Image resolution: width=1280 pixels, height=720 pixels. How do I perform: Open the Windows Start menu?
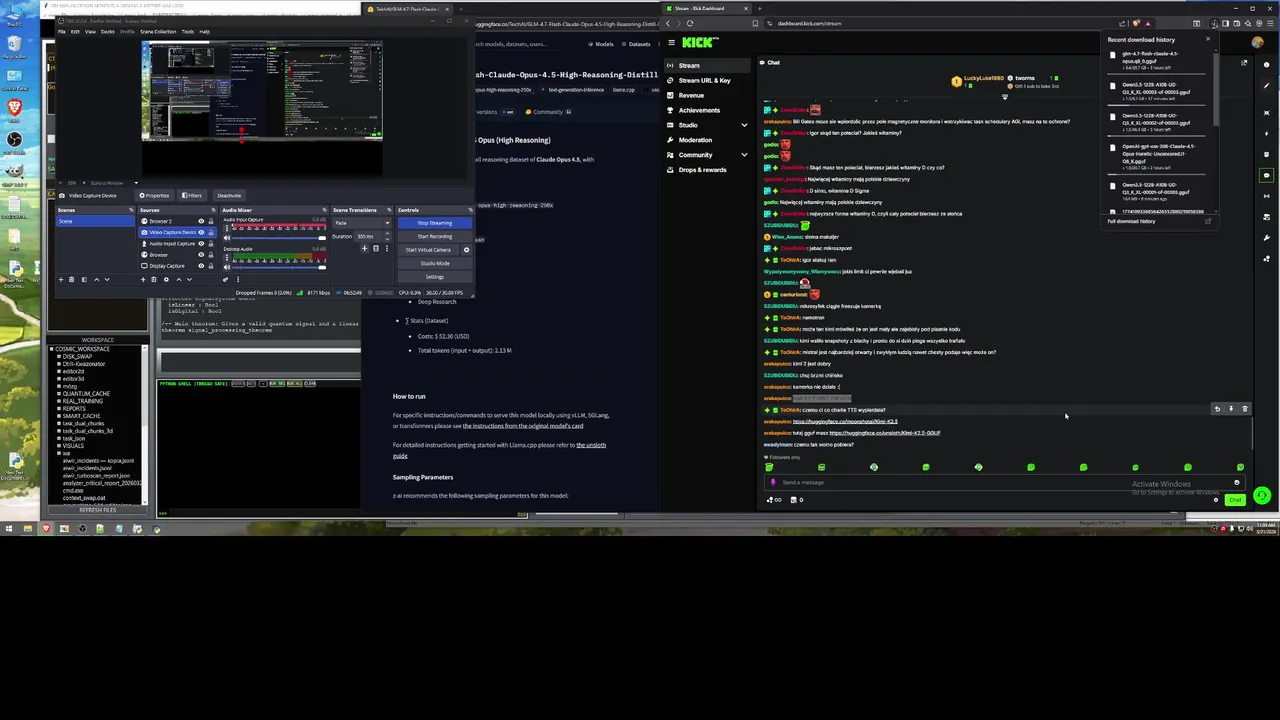click(9, 528)
